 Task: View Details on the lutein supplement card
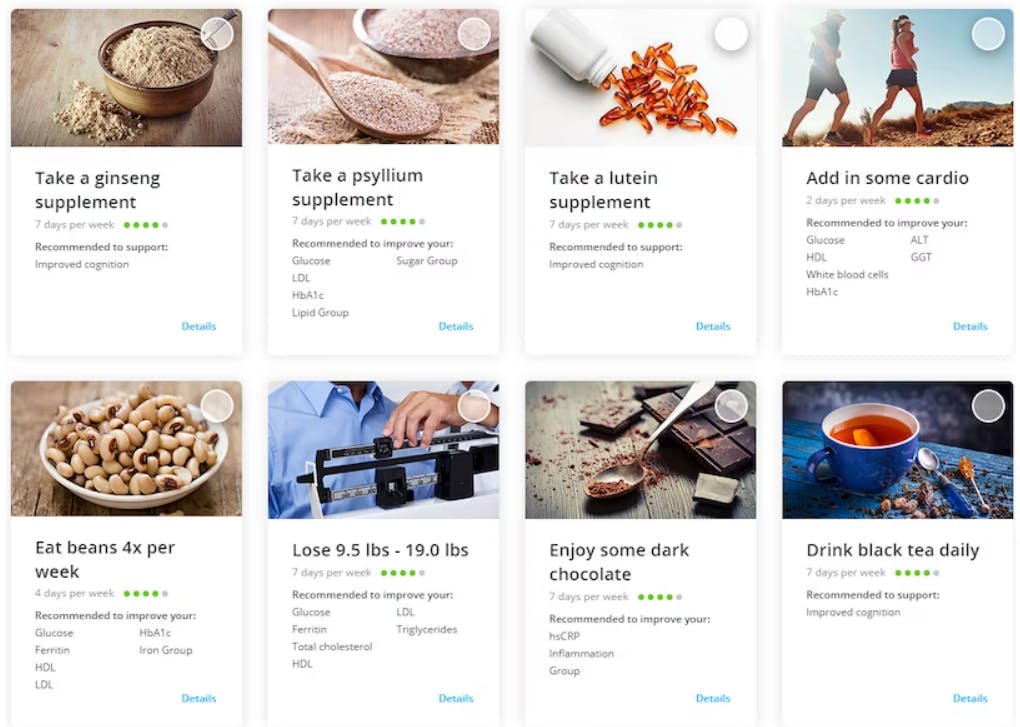[x=713, y=326]
